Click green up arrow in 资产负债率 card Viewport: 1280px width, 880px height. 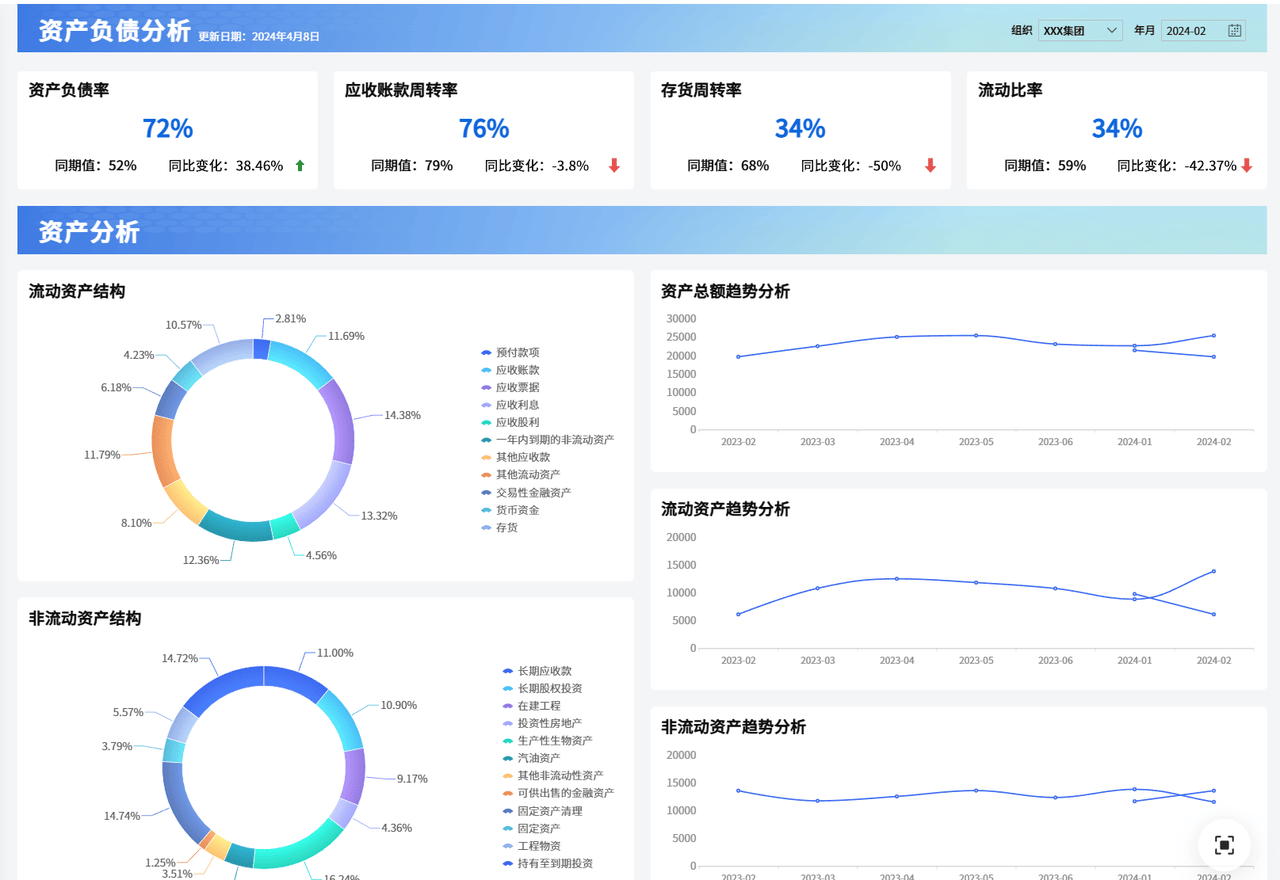click(300, 166)
